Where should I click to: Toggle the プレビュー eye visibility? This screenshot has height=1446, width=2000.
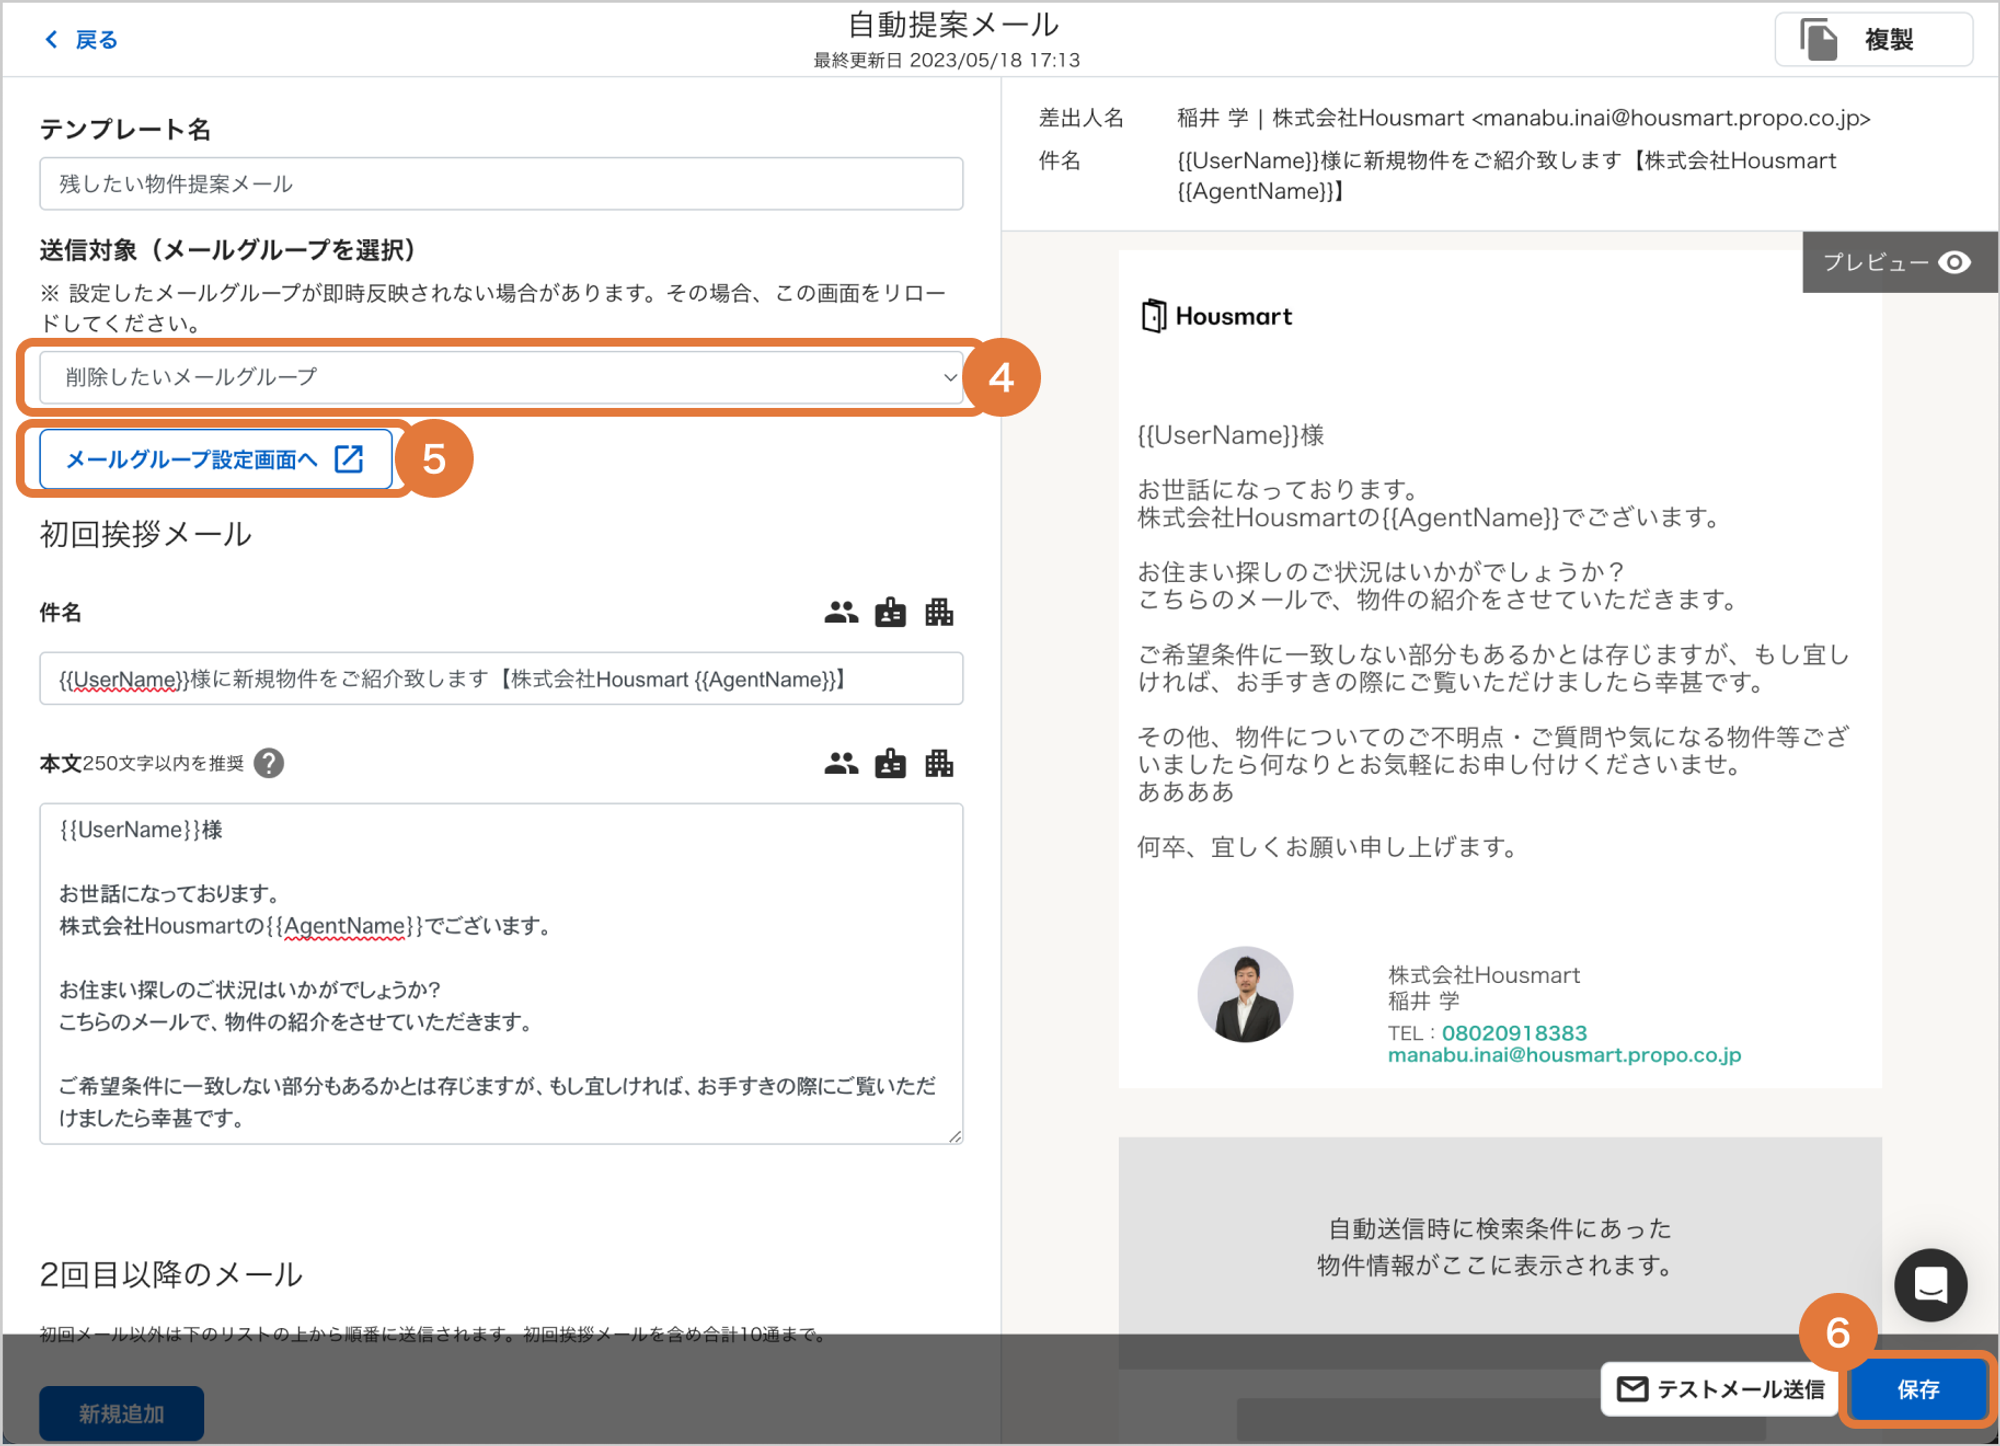pos(1955,262)
